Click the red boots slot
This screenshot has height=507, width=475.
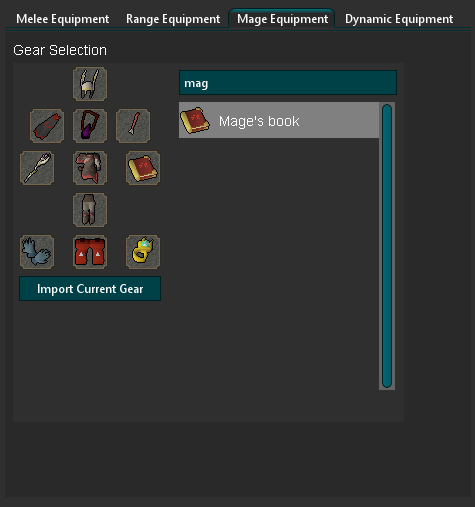(90, 252)
